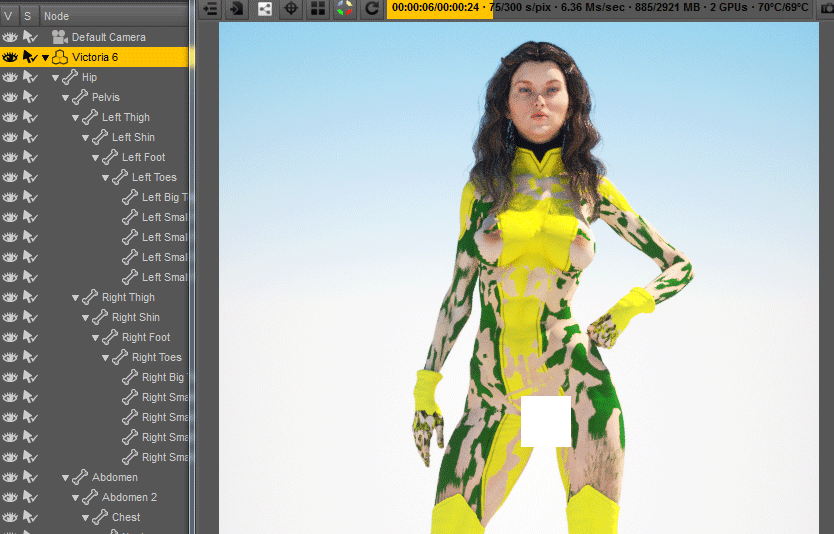Toggle selectability arrow for Left Shin

(30, 137)
